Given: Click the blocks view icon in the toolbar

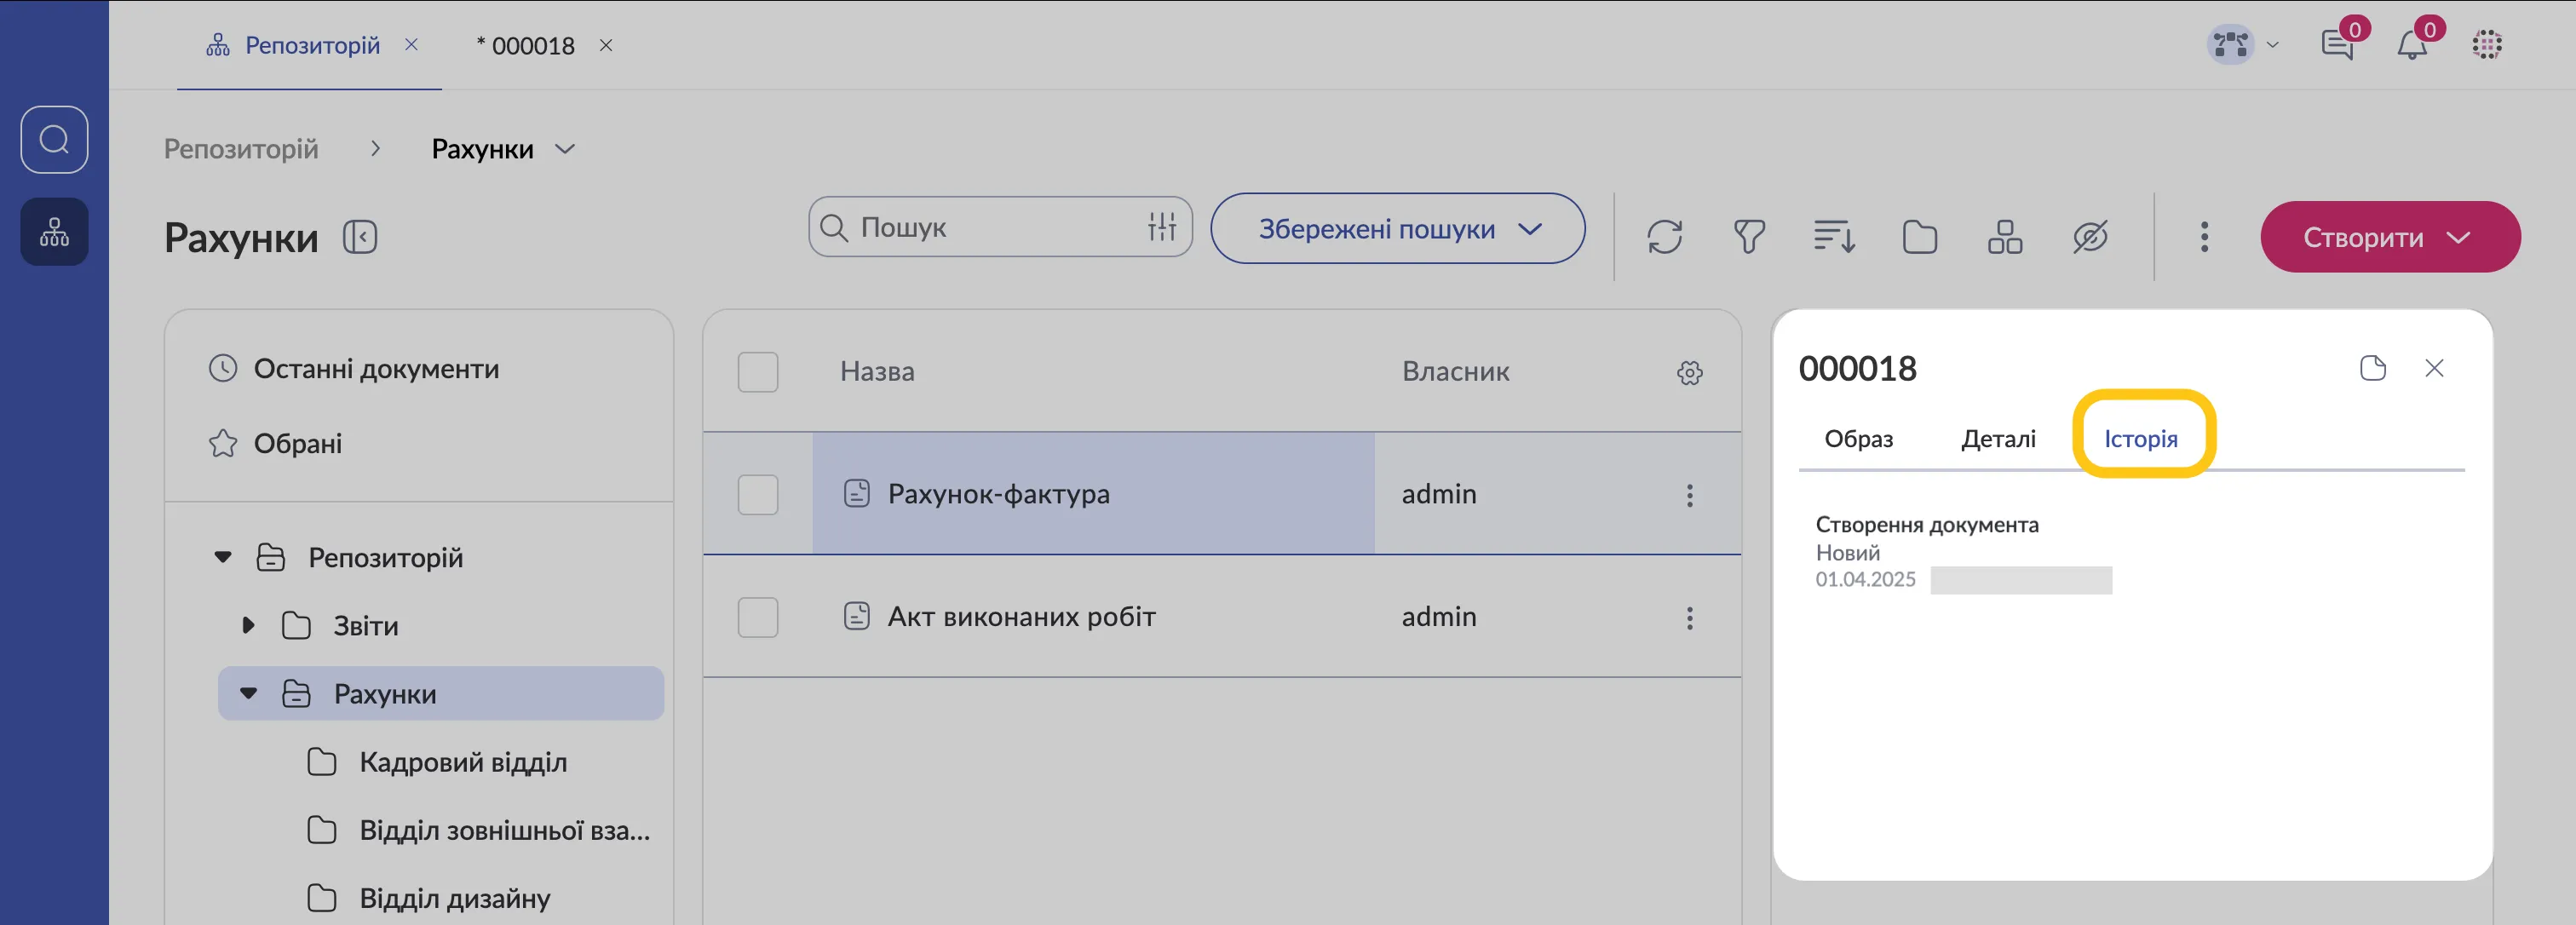Looking at the screenshot, I should pyautogui.click(x=2004, y=237).
